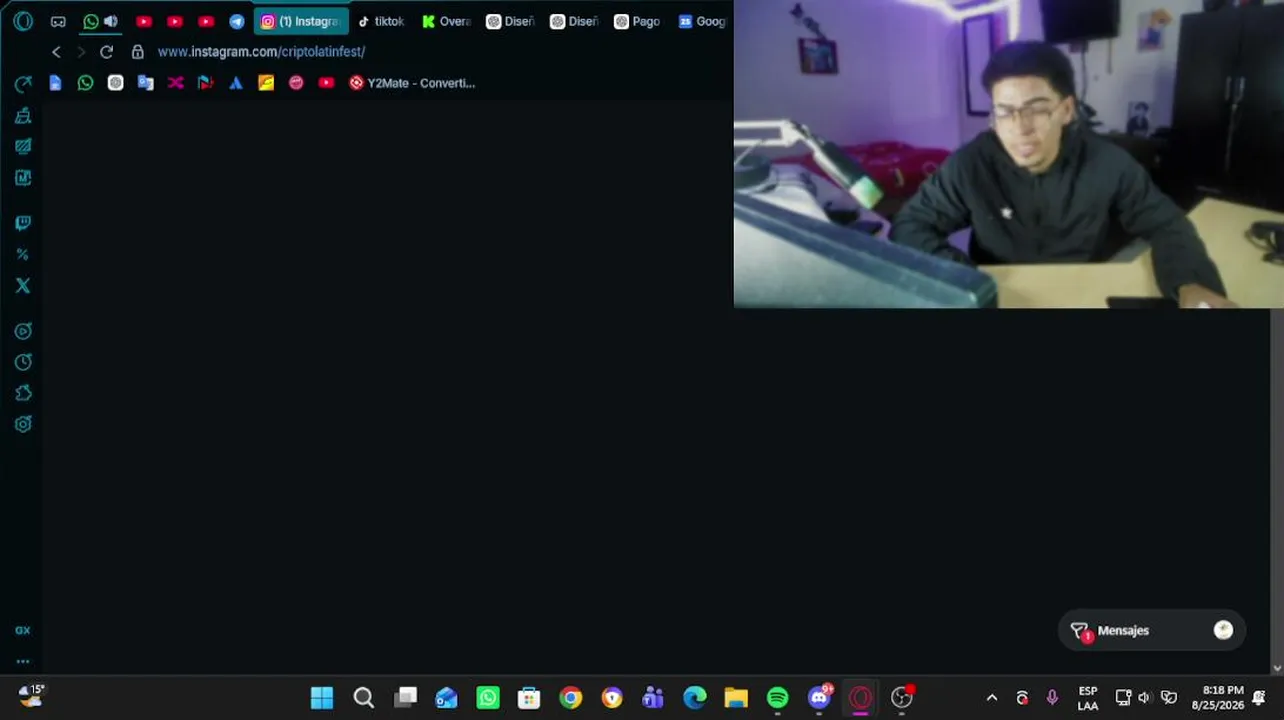Open the WhatsApp bookmark in bookmarks bar
This screenshot has height=720, width=1284.
[85, 83]
